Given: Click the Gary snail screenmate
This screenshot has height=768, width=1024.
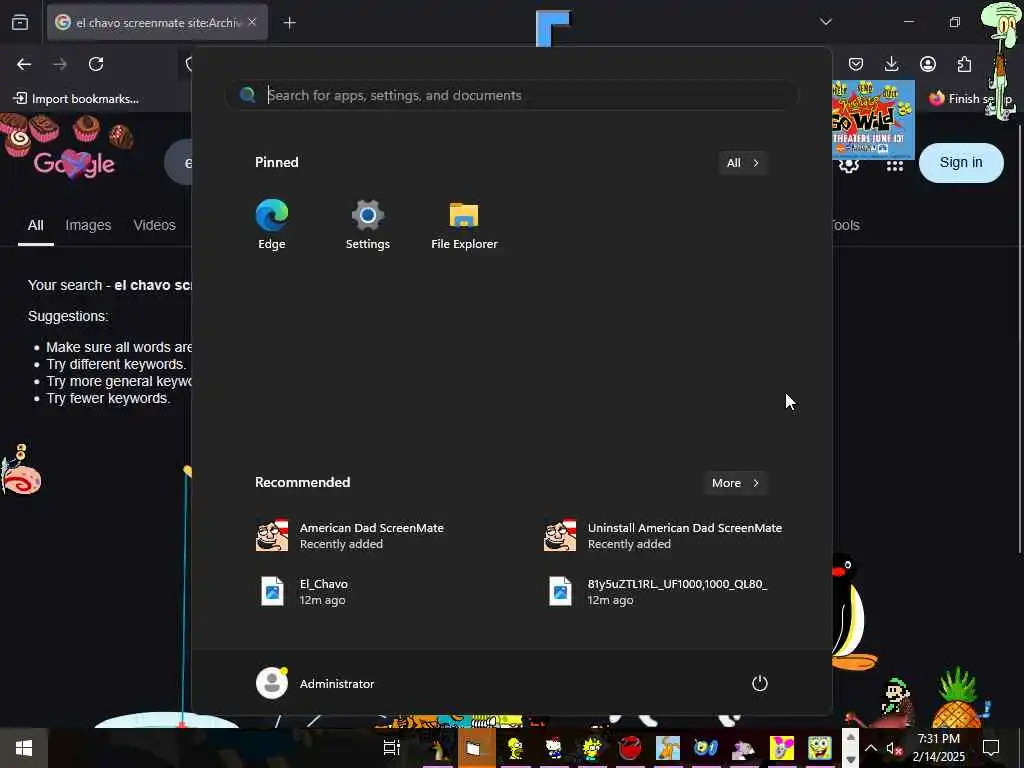Looking at the screenshot, I should (x=20, y=472).
